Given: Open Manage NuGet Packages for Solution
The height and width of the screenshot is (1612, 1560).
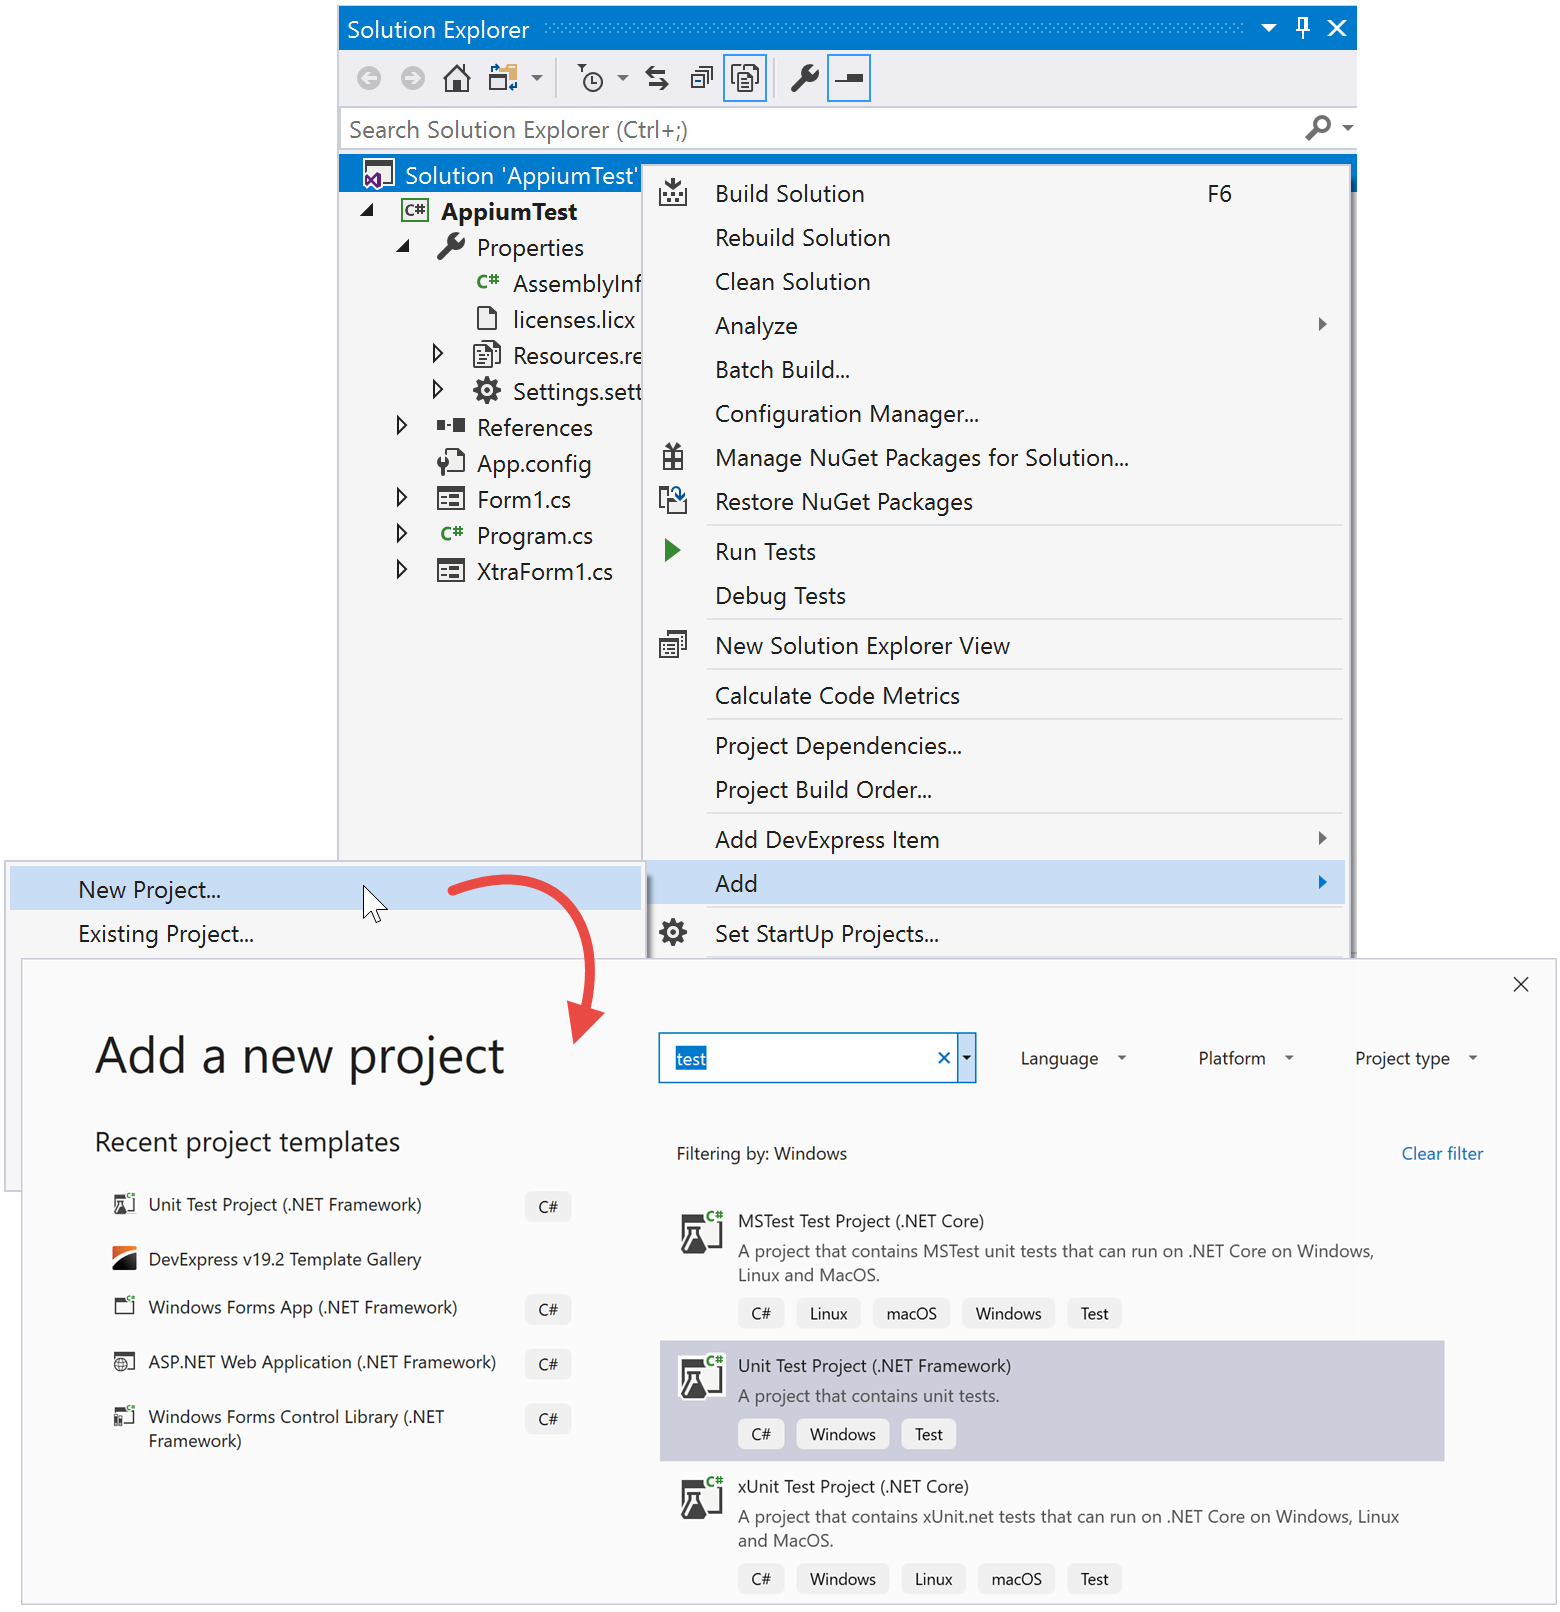Looking at the screenshot, I should 995,458.
